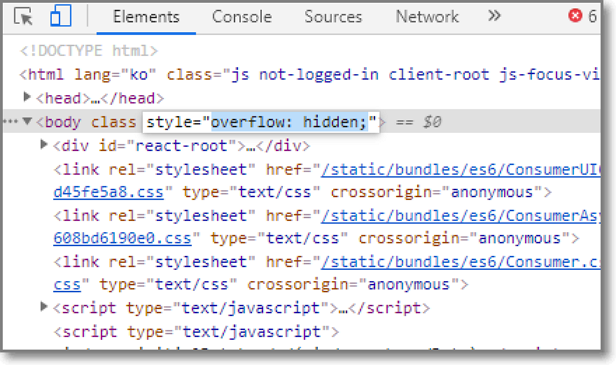Screen dimensions: 616x365
Task: Click the id="react-root" attribute text
Action: pos(167,146)
